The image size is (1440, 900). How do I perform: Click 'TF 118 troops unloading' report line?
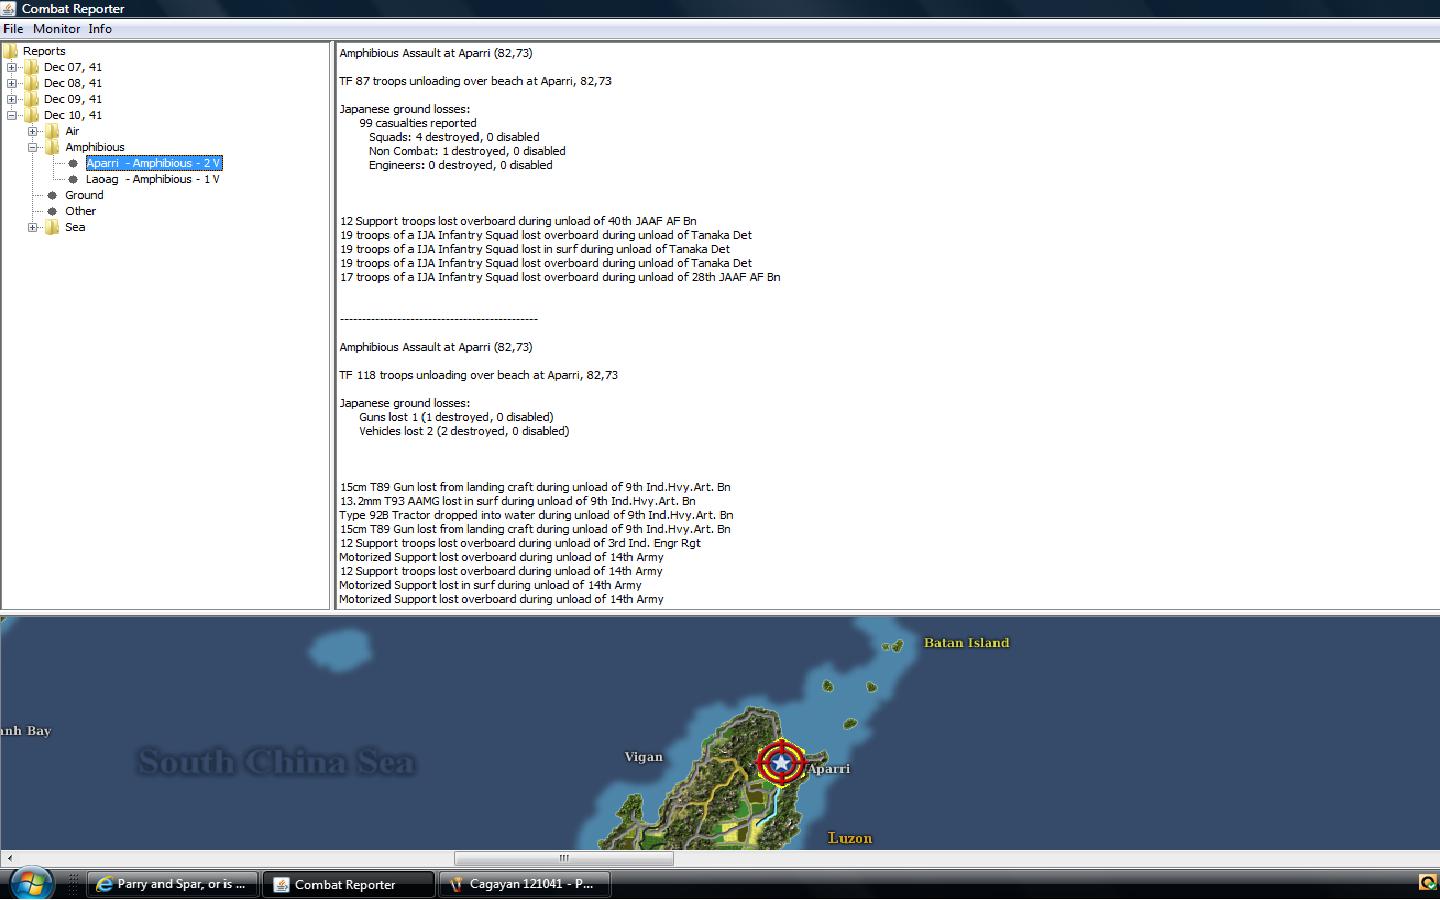pos(478,375)
